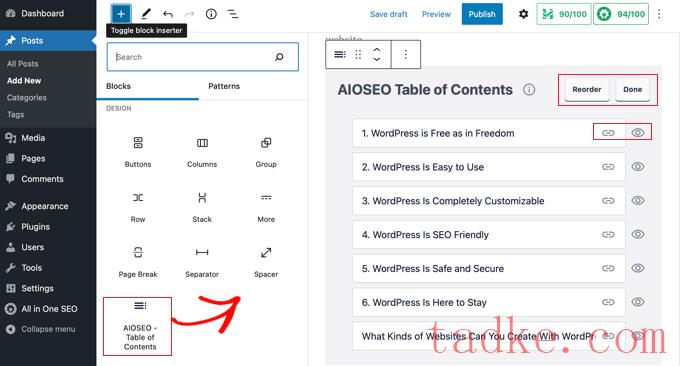The width and height of the screenshot is (680, 366).
Task: Open the 90/100 SEO score badge
Action: (564, 14)
